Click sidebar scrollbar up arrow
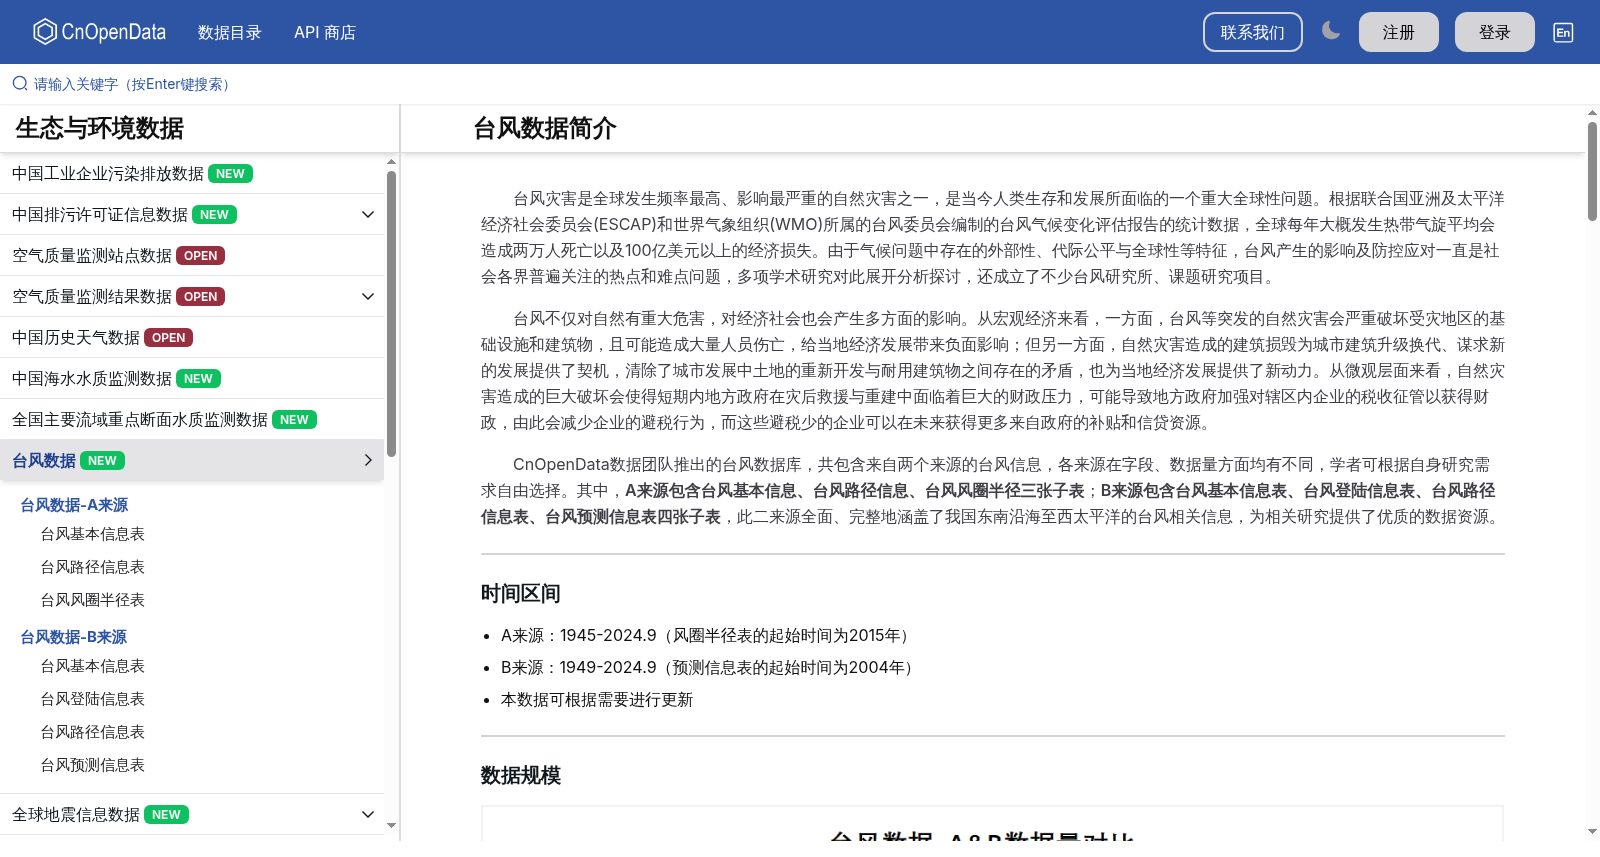Image resolution: width=1600 pixels, height=857 pixels. click(x=391, y=161)
